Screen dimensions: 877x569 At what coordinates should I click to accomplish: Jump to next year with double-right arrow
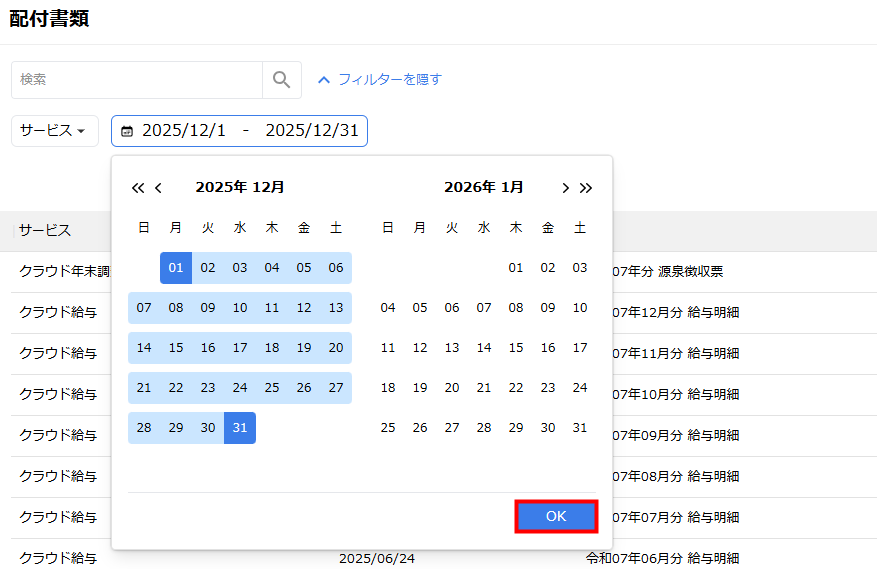tap(586, 188)
